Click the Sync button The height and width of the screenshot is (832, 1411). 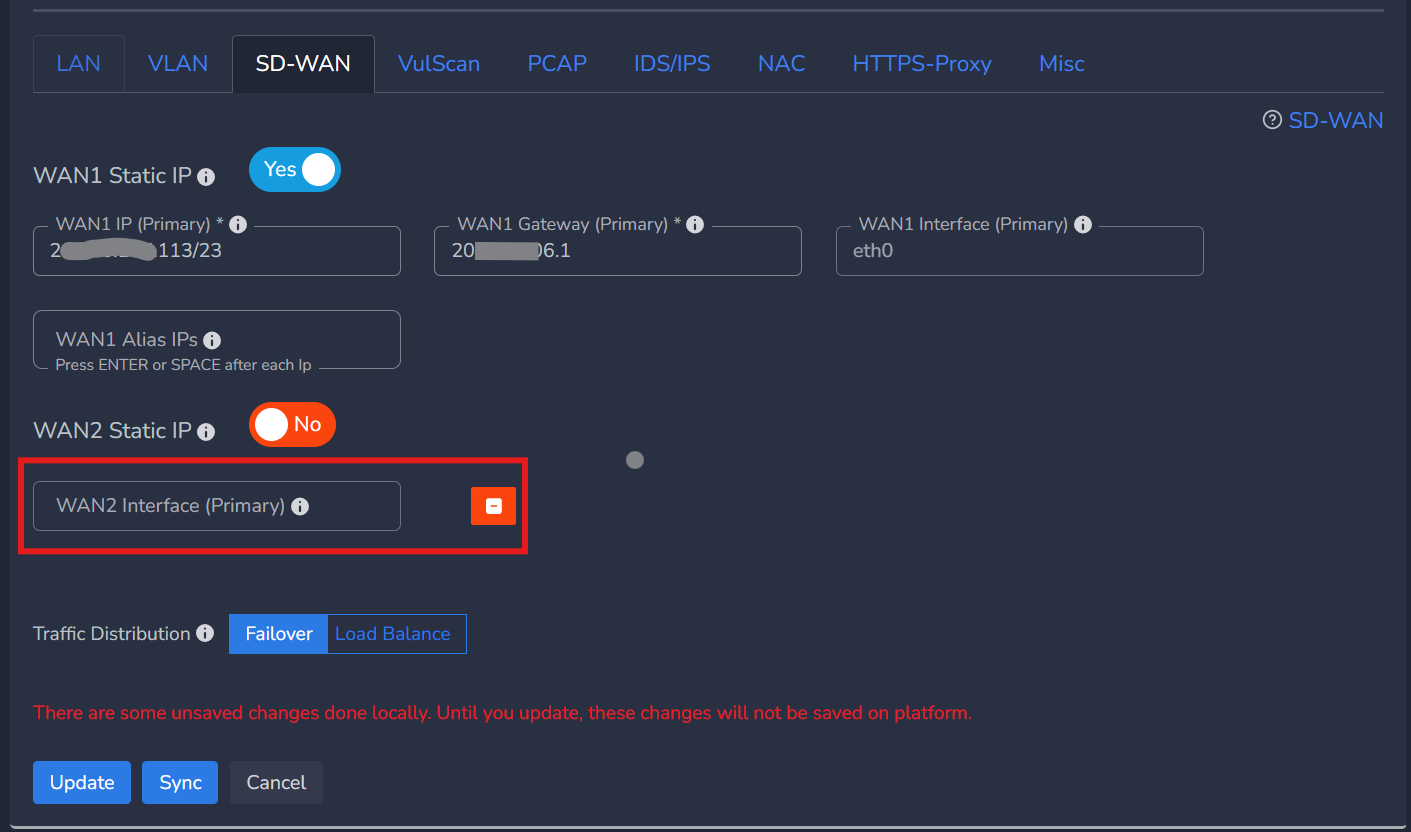tap(181, 782)
